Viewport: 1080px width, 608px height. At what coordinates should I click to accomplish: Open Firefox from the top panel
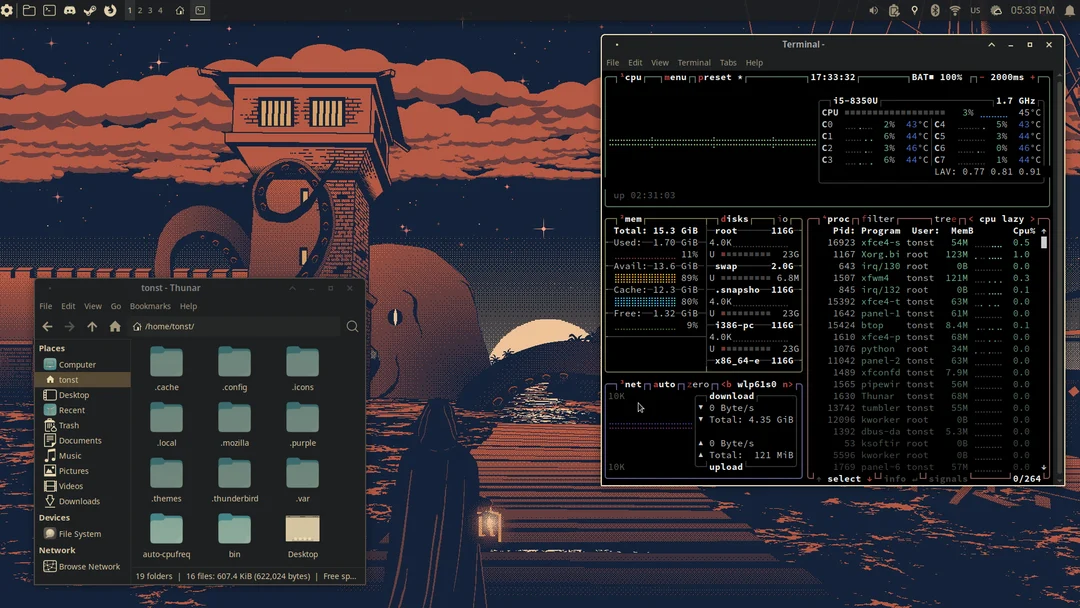(x=109, y=11)
